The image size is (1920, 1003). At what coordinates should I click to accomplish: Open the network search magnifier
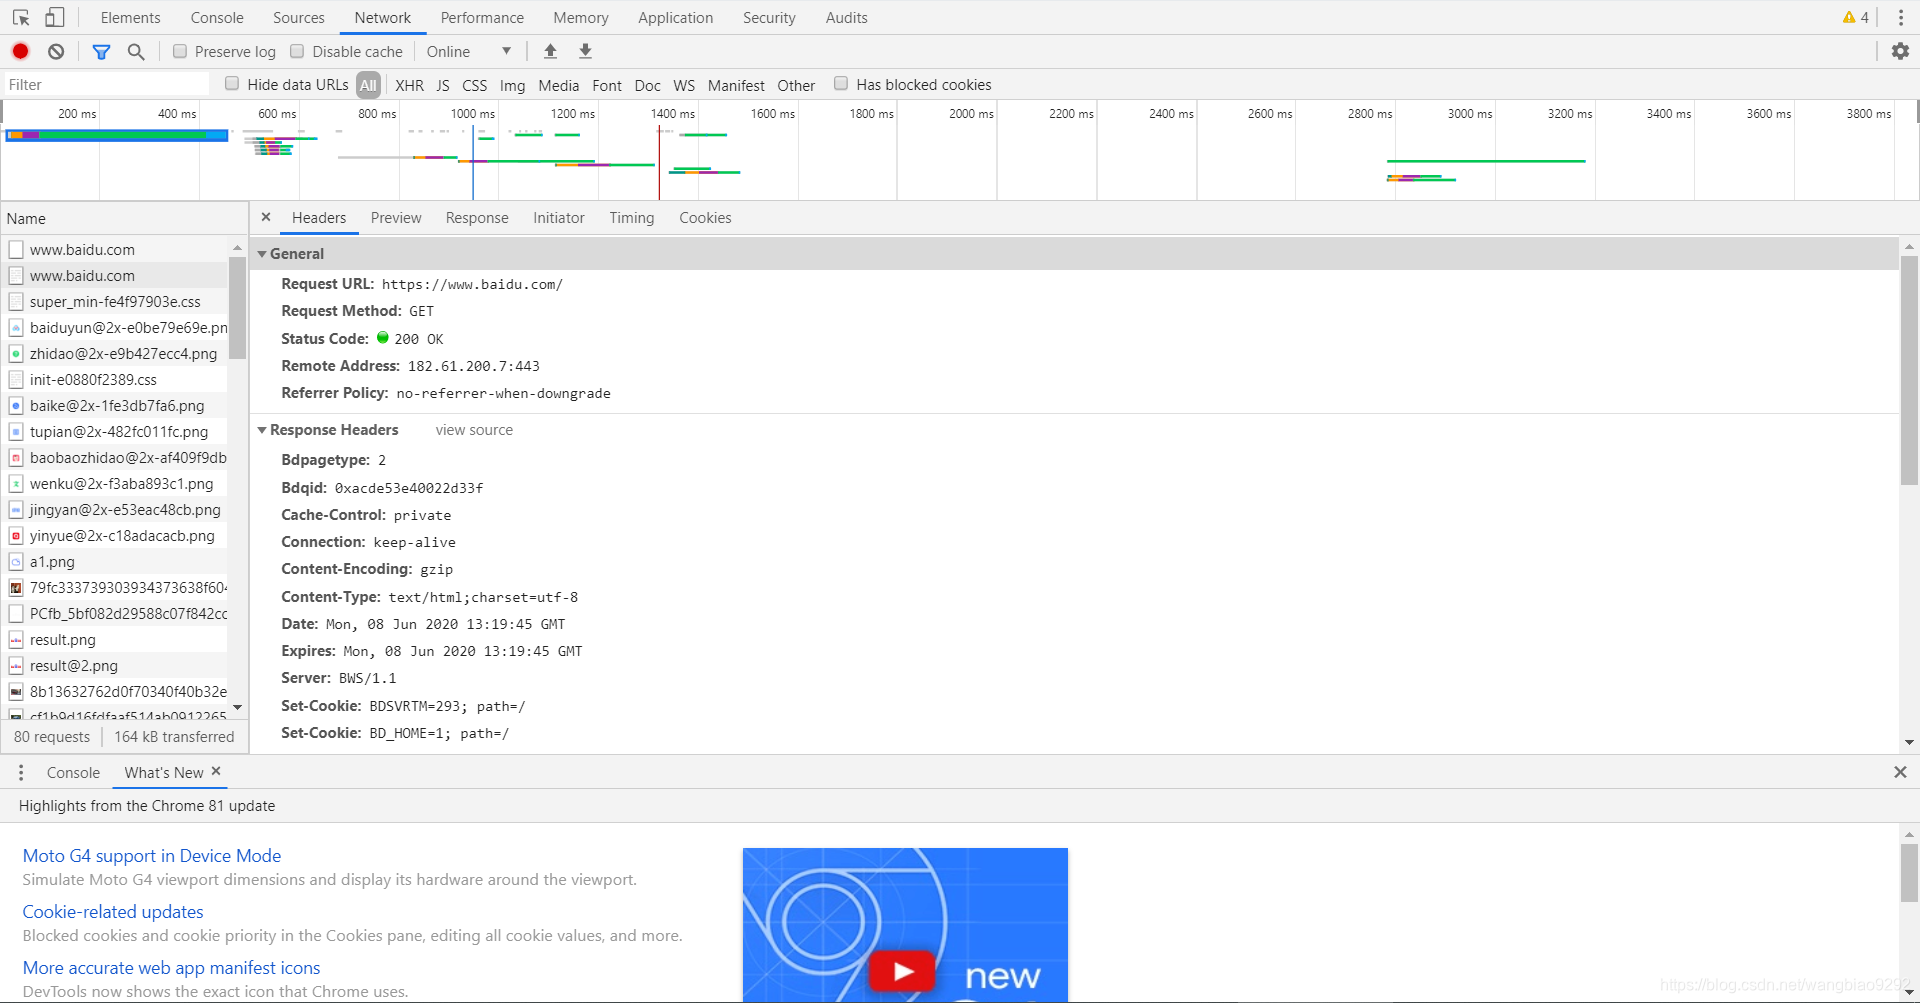(136, 51)
